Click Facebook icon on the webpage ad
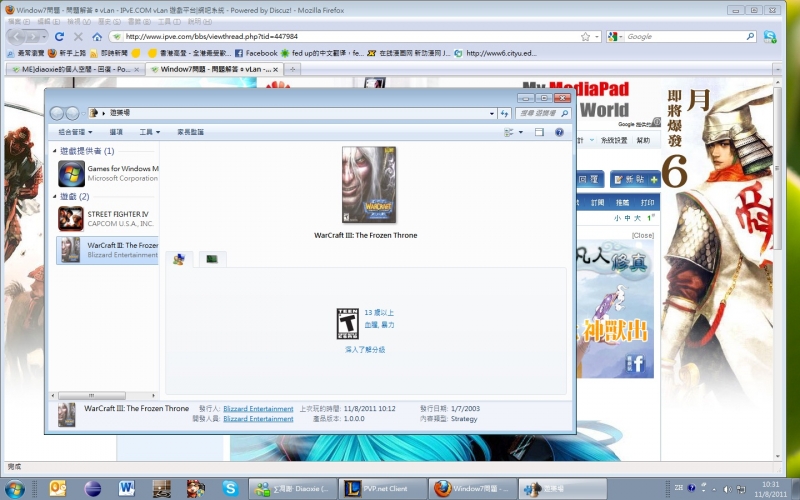This screenshot has height=500, width=800. [636, 364]
